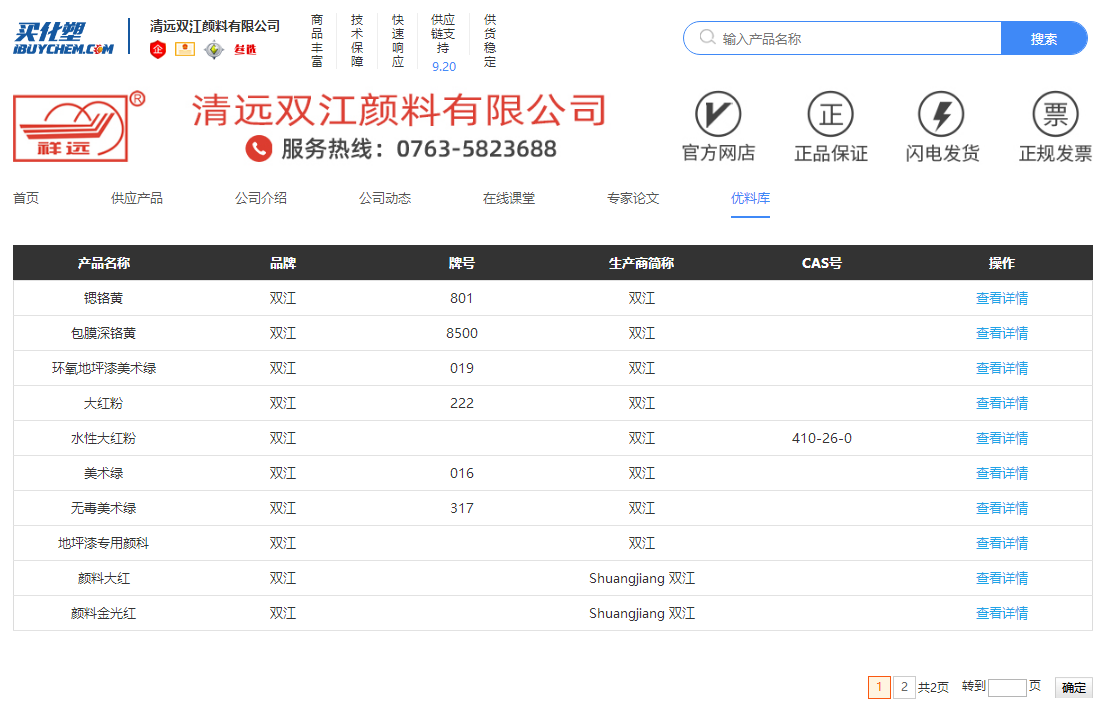
Task: View details for 环氧地坪漆美术绿
Action: [x=1002, y=368]
